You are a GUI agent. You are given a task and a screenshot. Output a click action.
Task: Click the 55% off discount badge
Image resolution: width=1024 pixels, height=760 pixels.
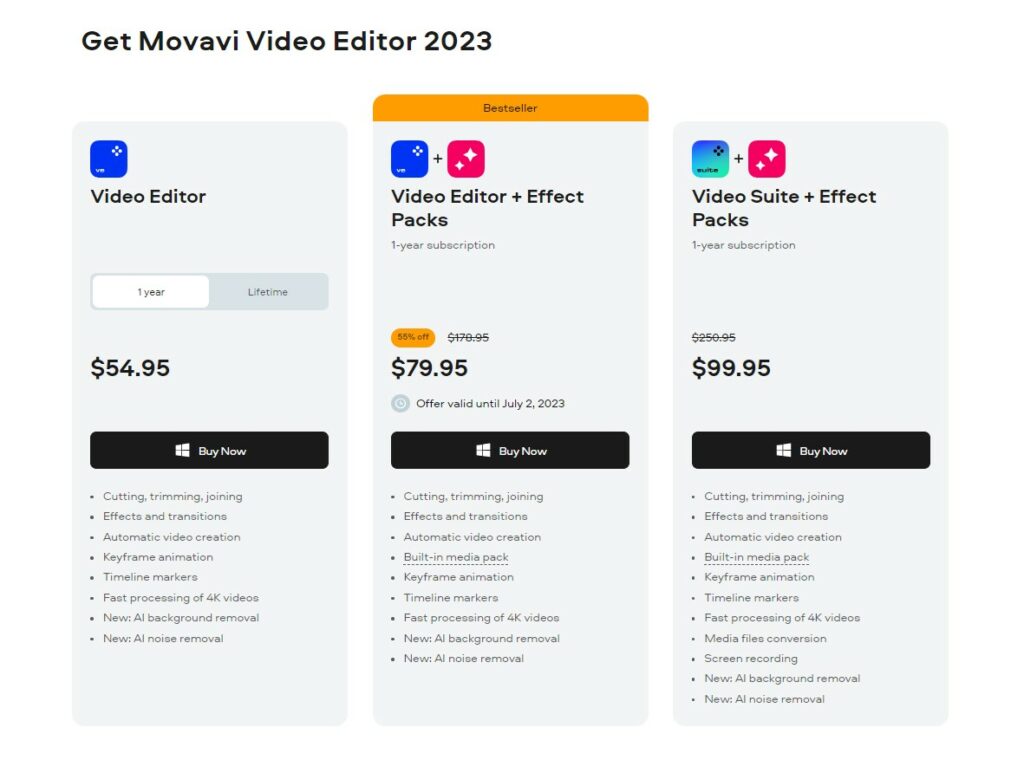point(413,337)
